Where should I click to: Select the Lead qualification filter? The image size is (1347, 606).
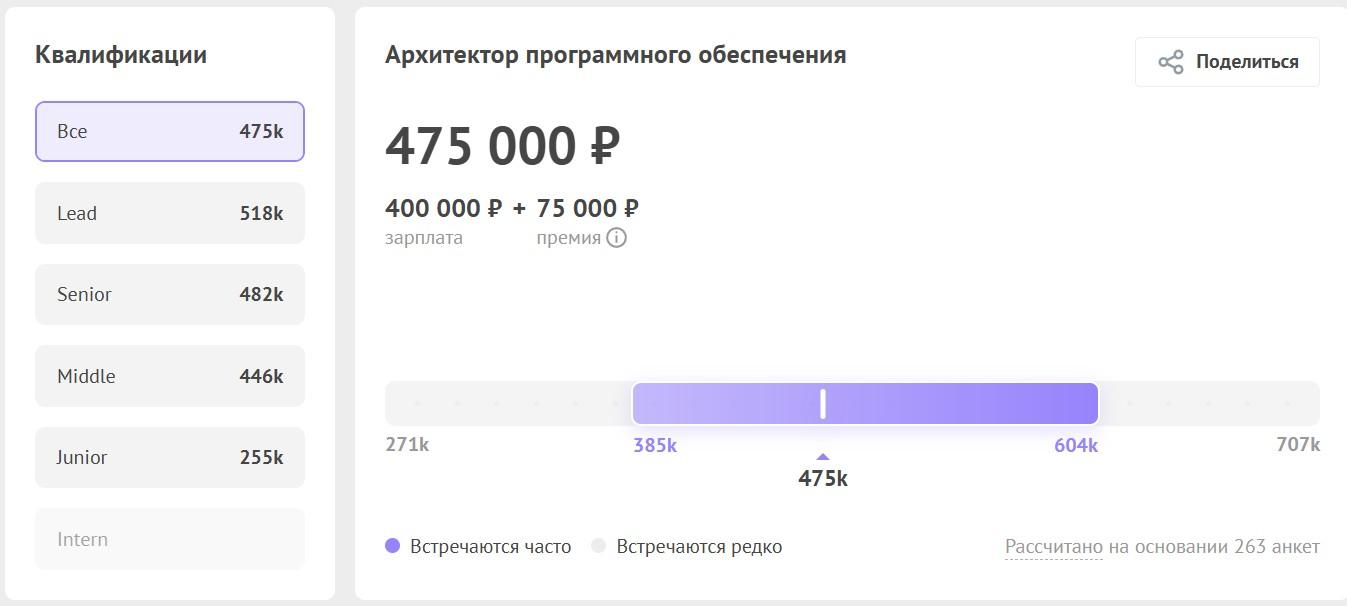pyautogui.click(x=170, y=213)
